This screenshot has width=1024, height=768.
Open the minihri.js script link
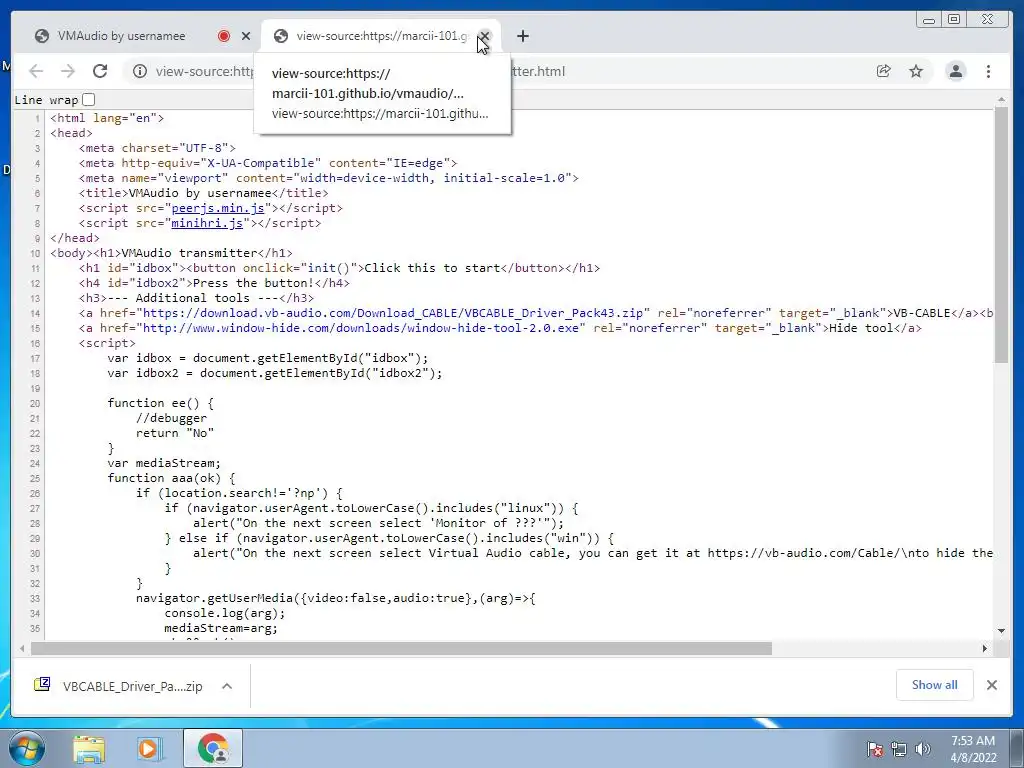pos(207,223)
